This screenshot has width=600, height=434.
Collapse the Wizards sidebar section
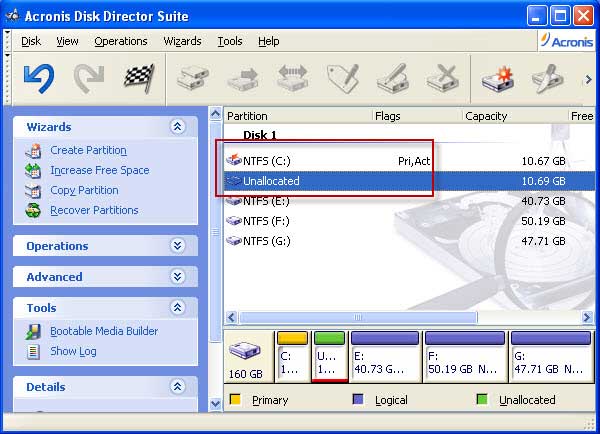(178, 127)
